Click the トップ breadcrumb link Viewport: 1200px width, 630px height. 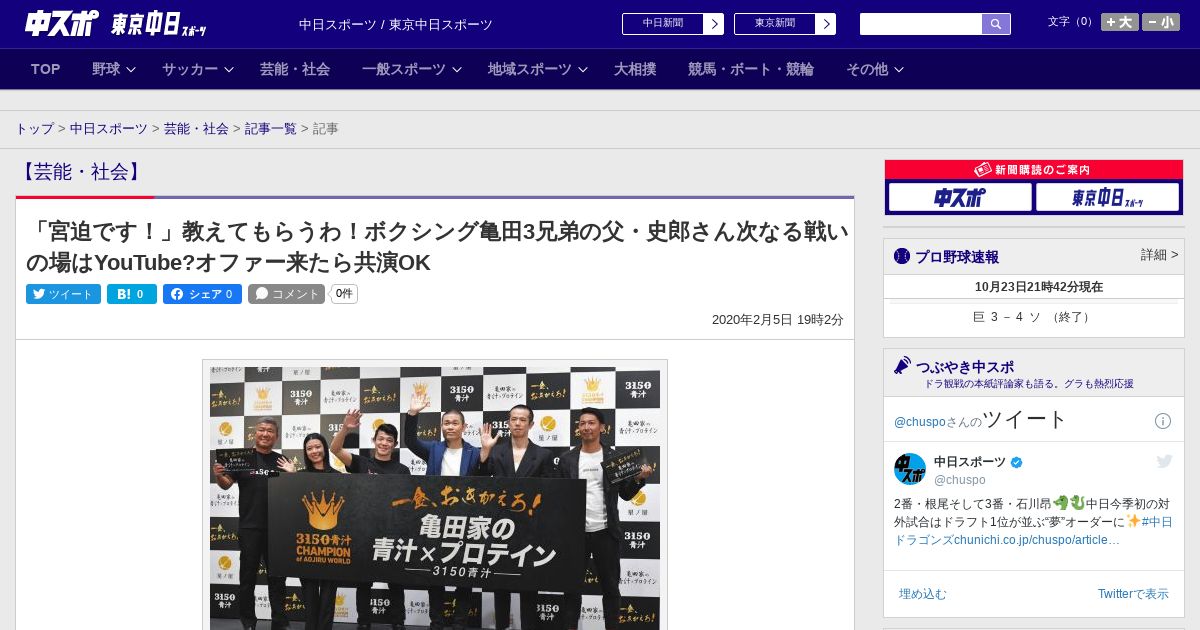[35, 129]
